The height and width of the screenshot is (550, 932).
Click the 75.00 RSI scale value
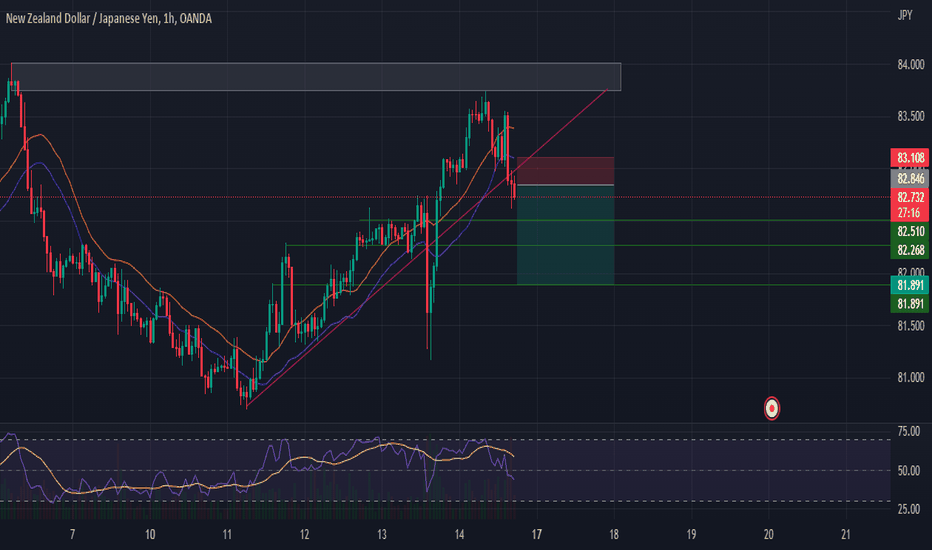[908, 431]
